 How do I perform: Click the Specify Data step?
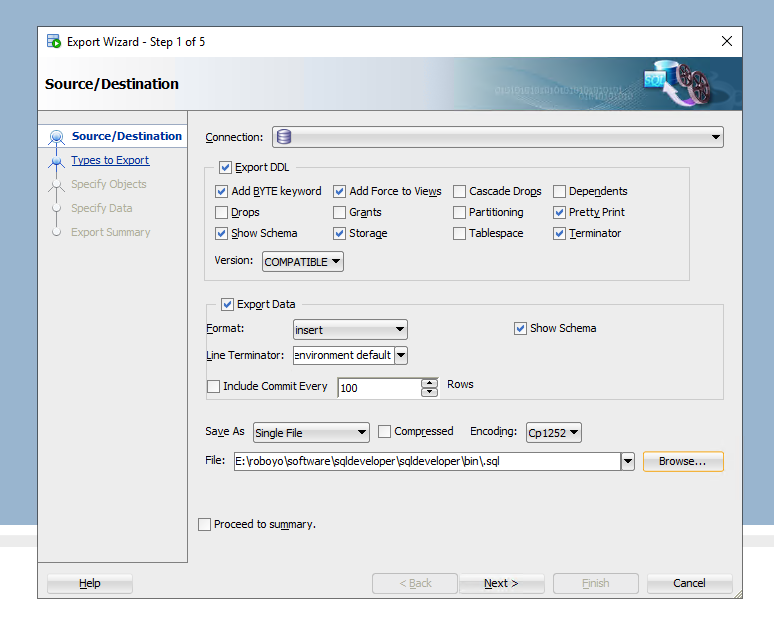point(102,208)
